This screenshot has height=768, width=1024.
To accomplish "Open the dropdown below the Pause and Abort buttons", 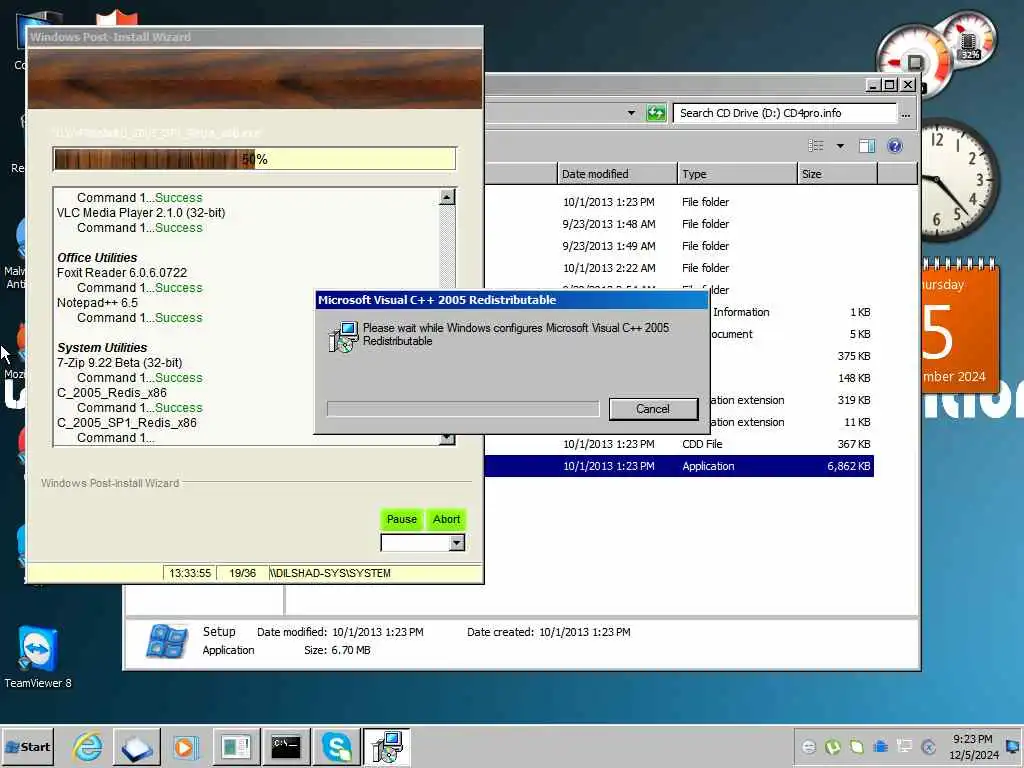I will pos(456,543).
